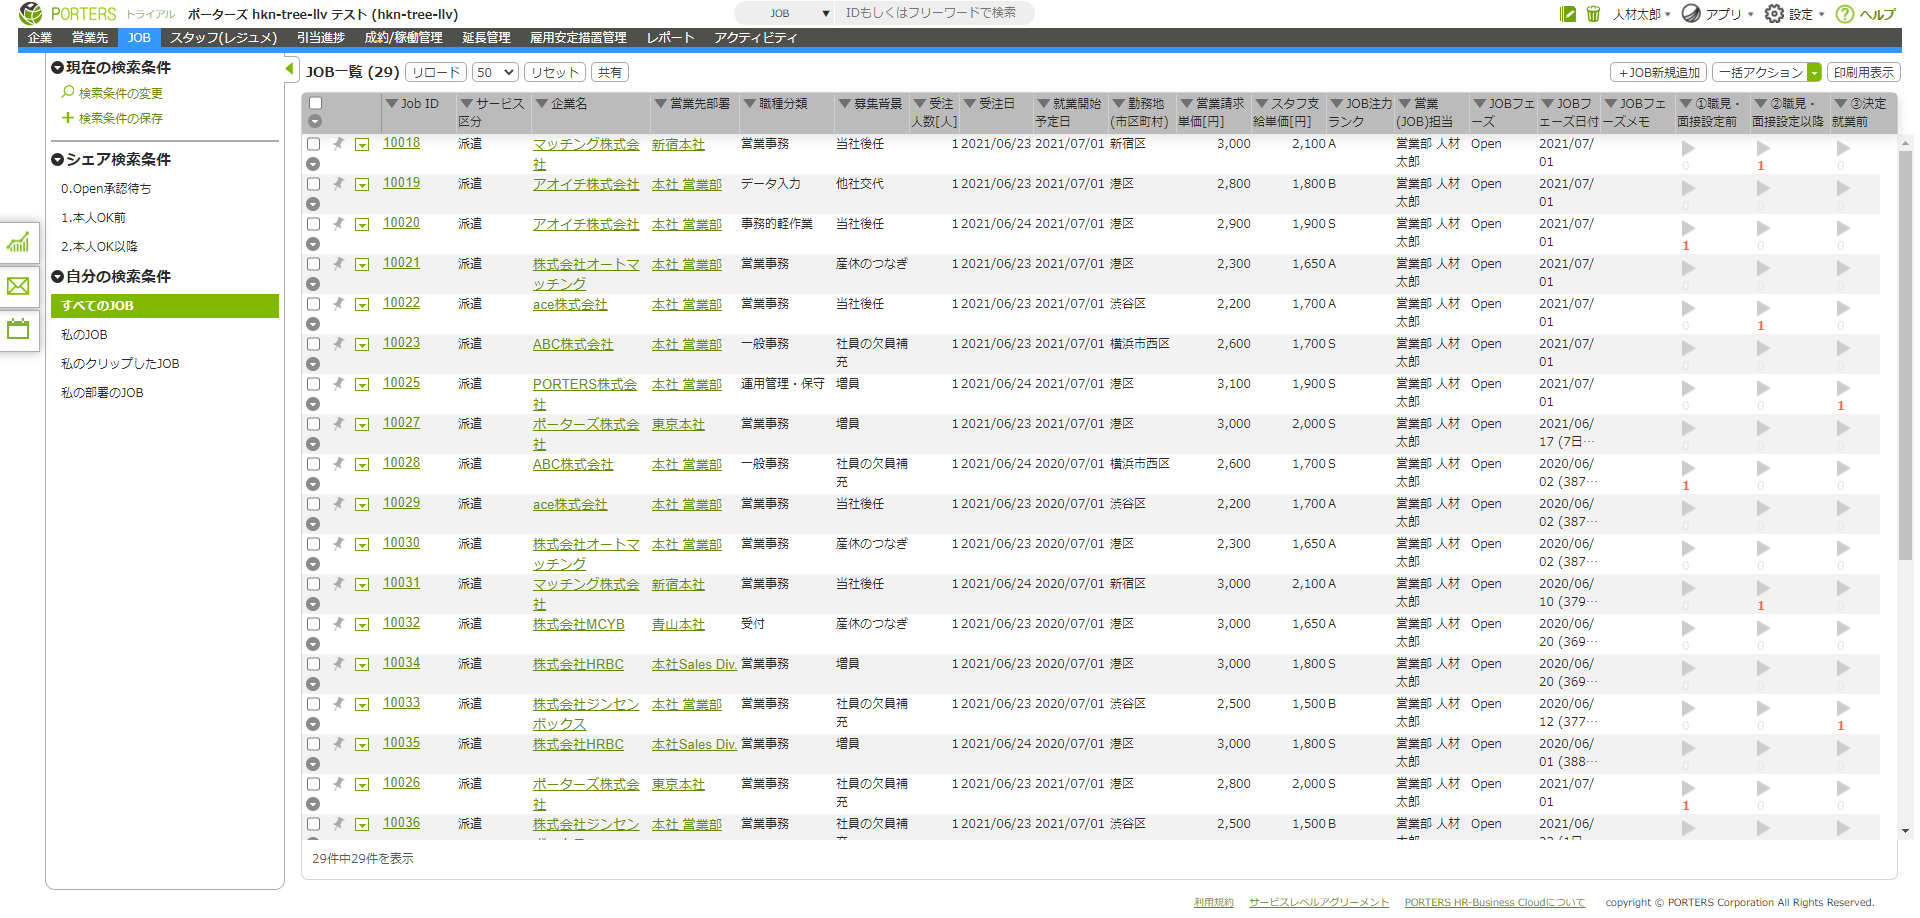Image resolution: width=1920 pixels, height=918 pixels.
Task: Open the 引当進捗 menu tab
Action: [x=321, y=38]
